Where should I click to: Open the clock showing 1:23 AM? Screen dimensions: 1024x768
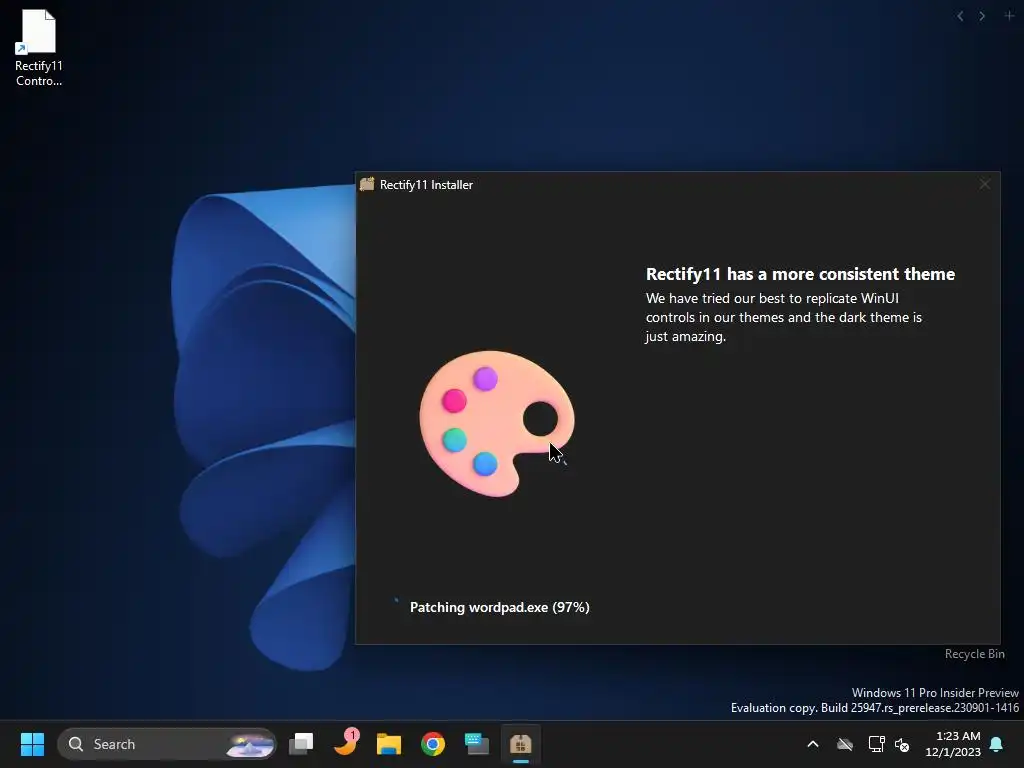953,744
